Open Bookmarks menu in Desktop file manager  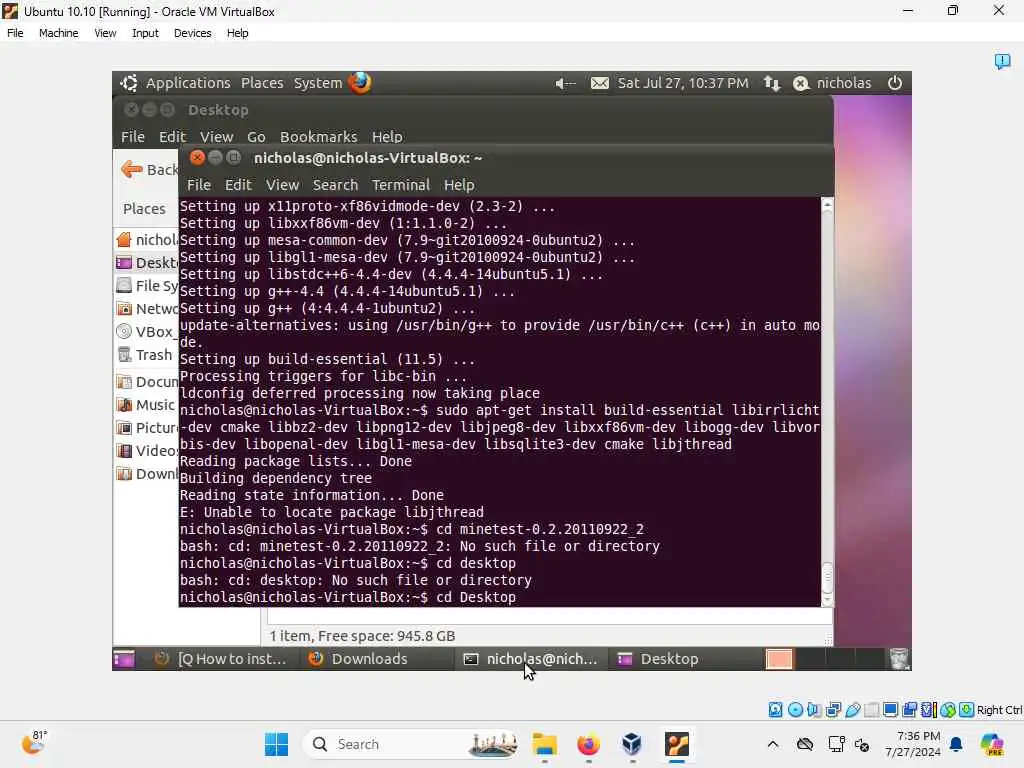pyautogui.click(x=319, y=136)
